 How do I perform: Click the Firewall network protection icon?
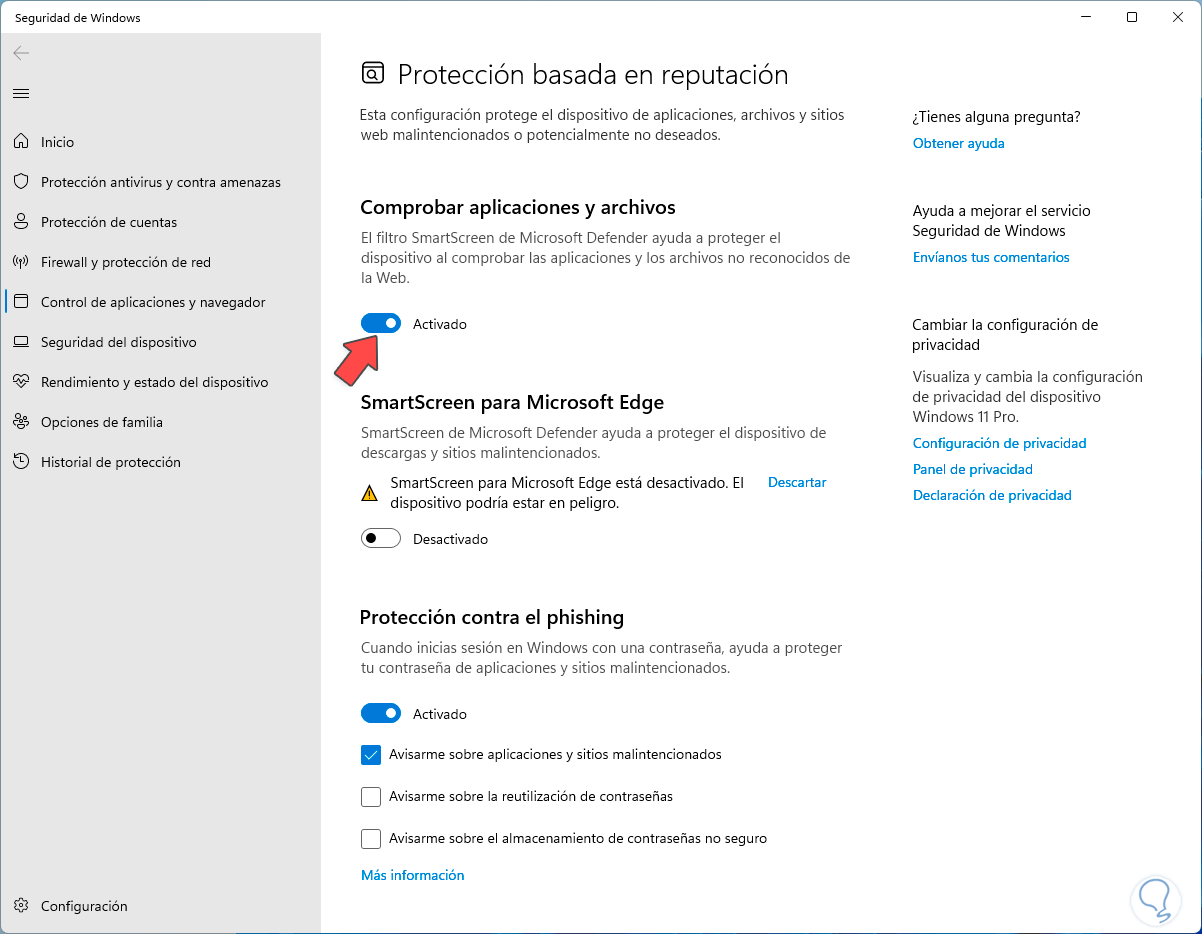point(21,262)
